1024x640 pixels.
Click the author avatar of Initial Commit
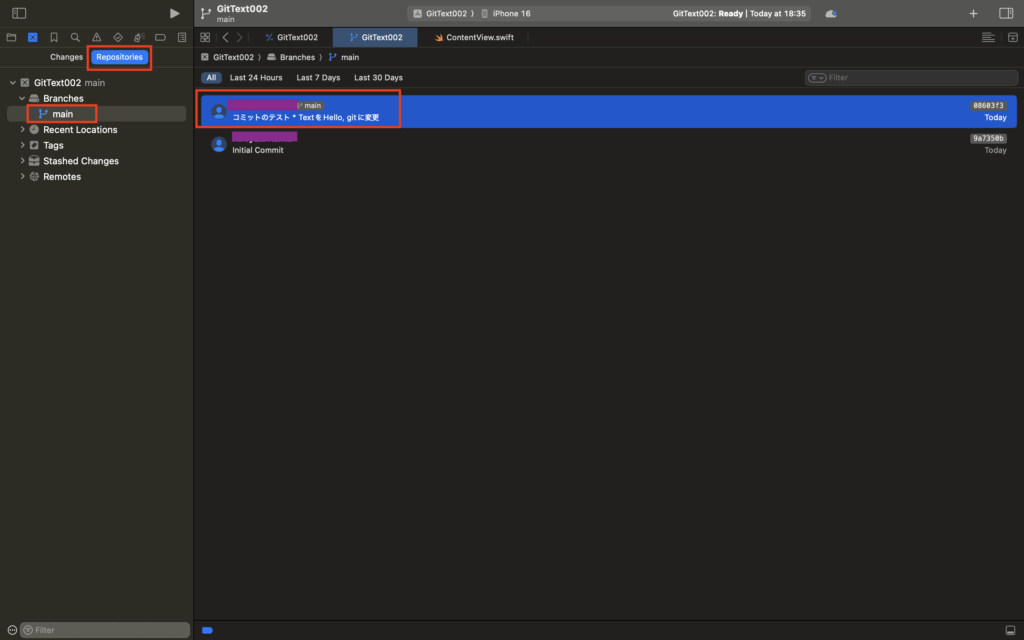(219, 144)
